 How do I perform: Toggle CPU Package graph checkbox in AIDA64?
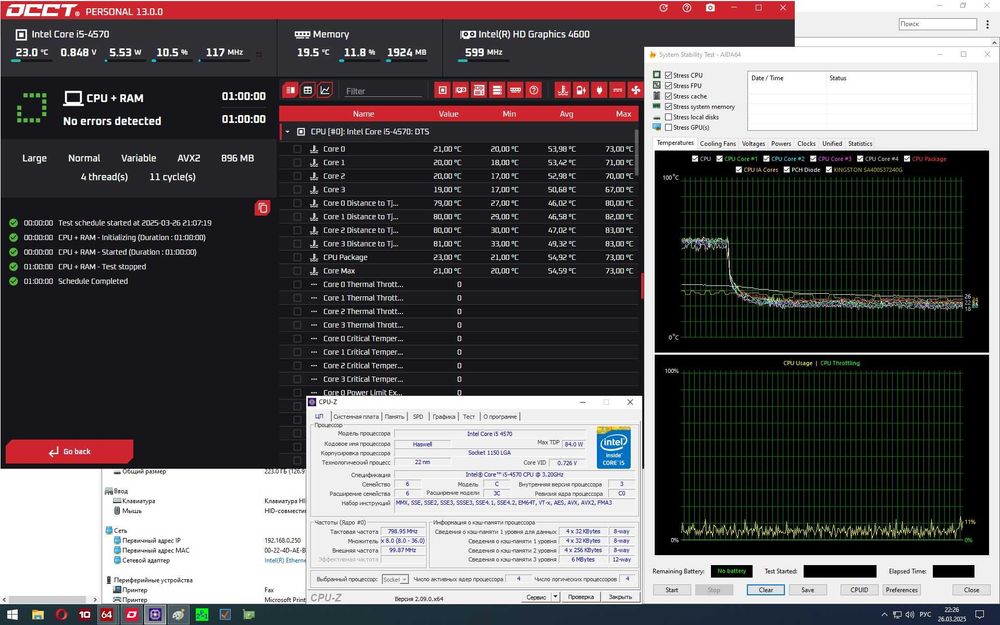tap(907, 159)
